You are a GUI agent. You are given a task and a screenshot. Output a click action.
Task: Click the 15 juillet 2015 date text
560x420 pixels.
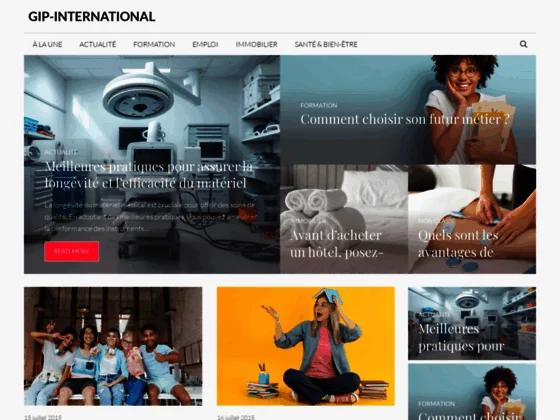43,417
